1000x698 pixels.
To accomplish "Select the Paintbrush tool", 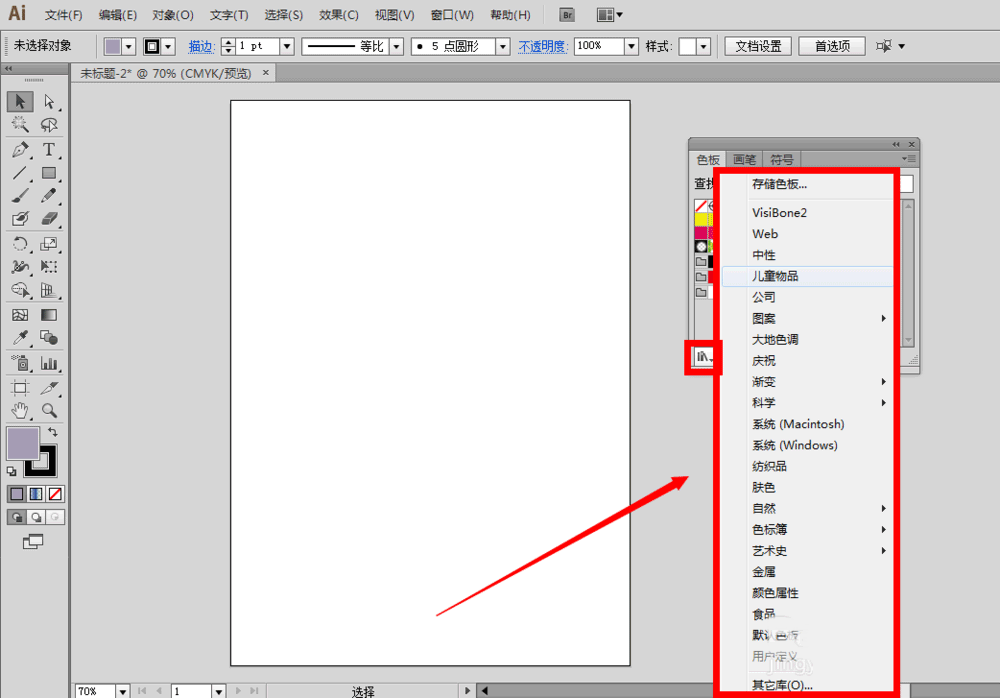I will (x=20, y=196).
